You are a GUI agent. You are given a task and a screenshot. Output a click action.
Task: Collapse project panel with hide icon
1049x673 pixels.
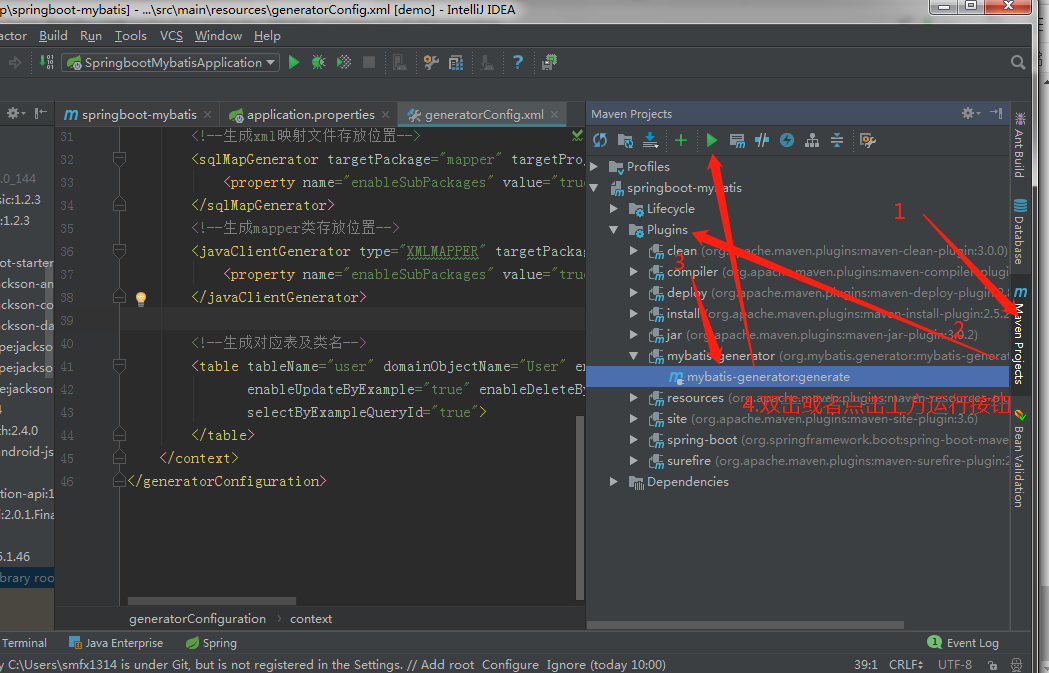41,113
